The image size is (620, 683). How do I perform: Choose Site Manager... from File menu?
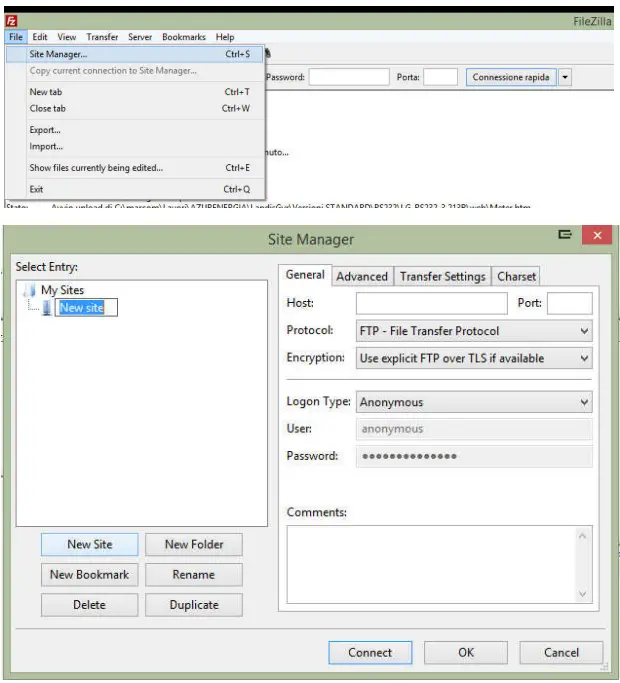[x=135, y=54]
